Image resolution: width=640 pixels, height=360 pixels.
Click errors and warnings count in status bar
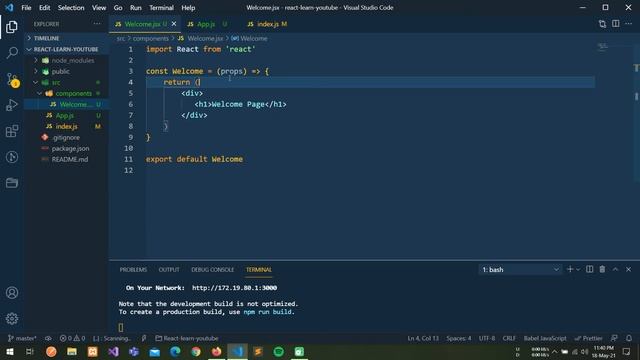click(x=72, y=338)
